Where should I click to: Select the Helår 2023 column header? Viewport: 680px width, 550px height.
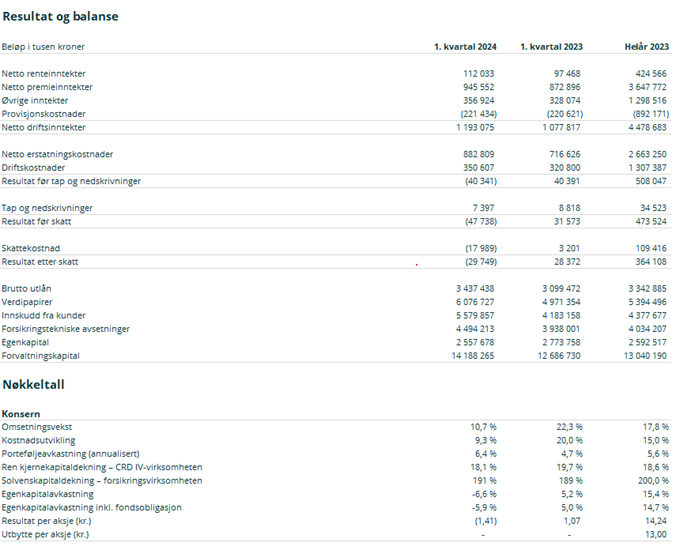coord(645,47)
